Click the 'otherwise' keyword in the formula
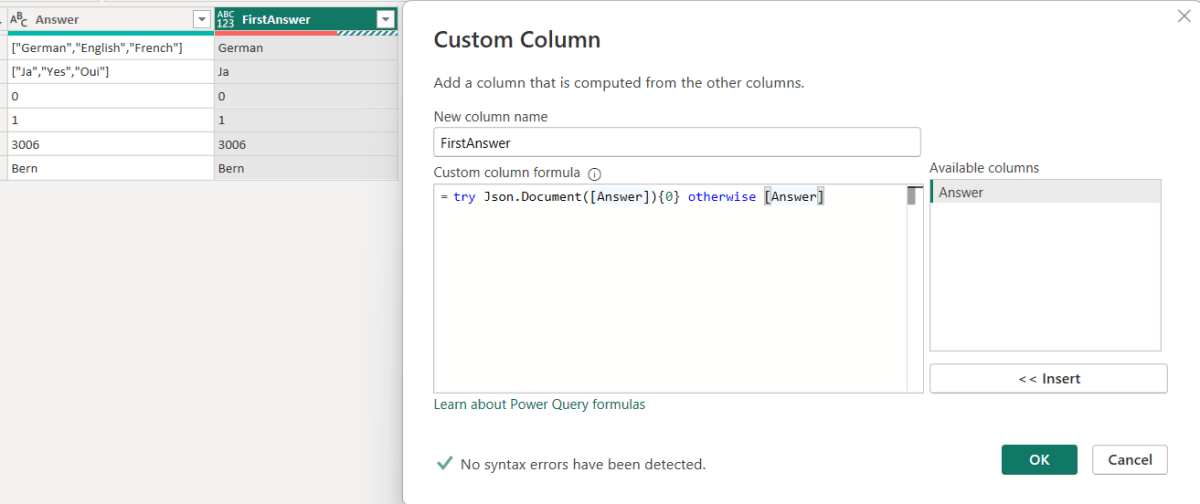The width and height of the screenshot is (1200, 504). tap(721, 197)
